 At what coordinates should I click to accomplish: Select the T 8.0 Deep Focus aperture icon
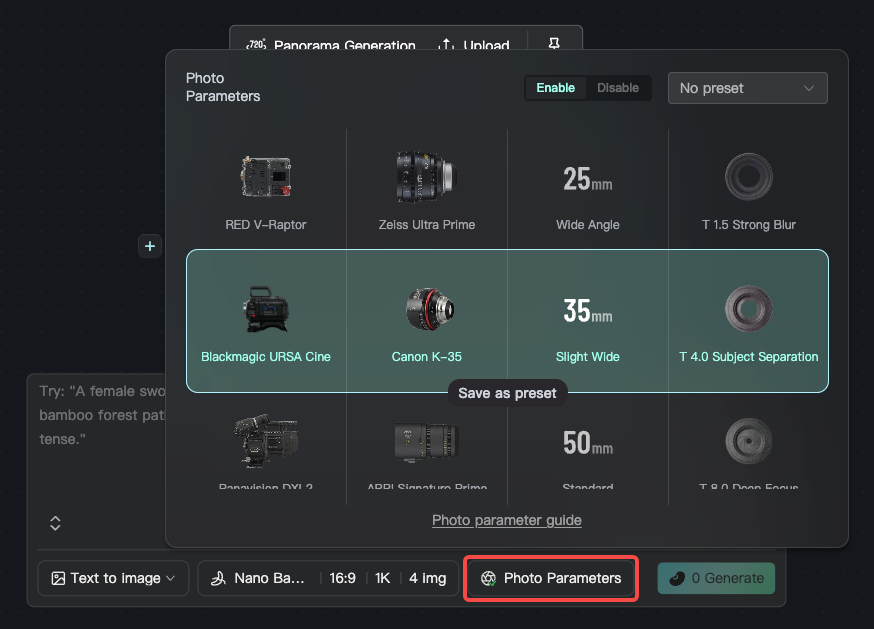point(749,441)
